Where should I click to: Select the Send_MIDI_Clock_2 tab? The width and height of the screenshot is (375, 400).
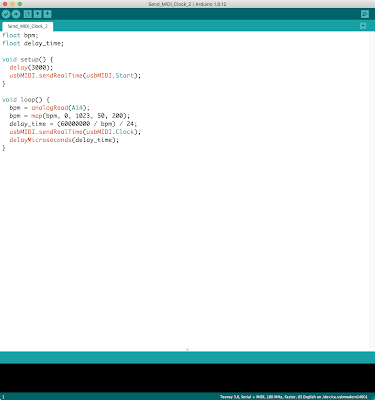27,26
